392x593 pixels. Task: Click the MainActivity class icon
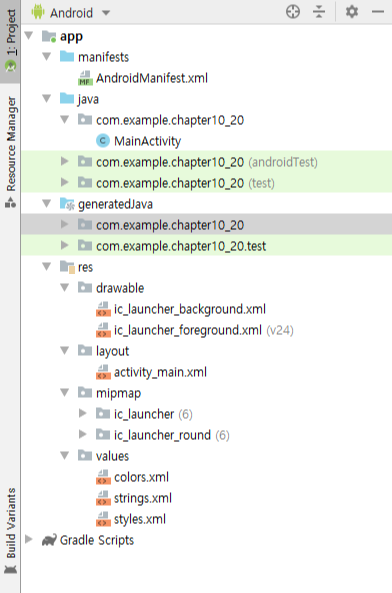103,141
